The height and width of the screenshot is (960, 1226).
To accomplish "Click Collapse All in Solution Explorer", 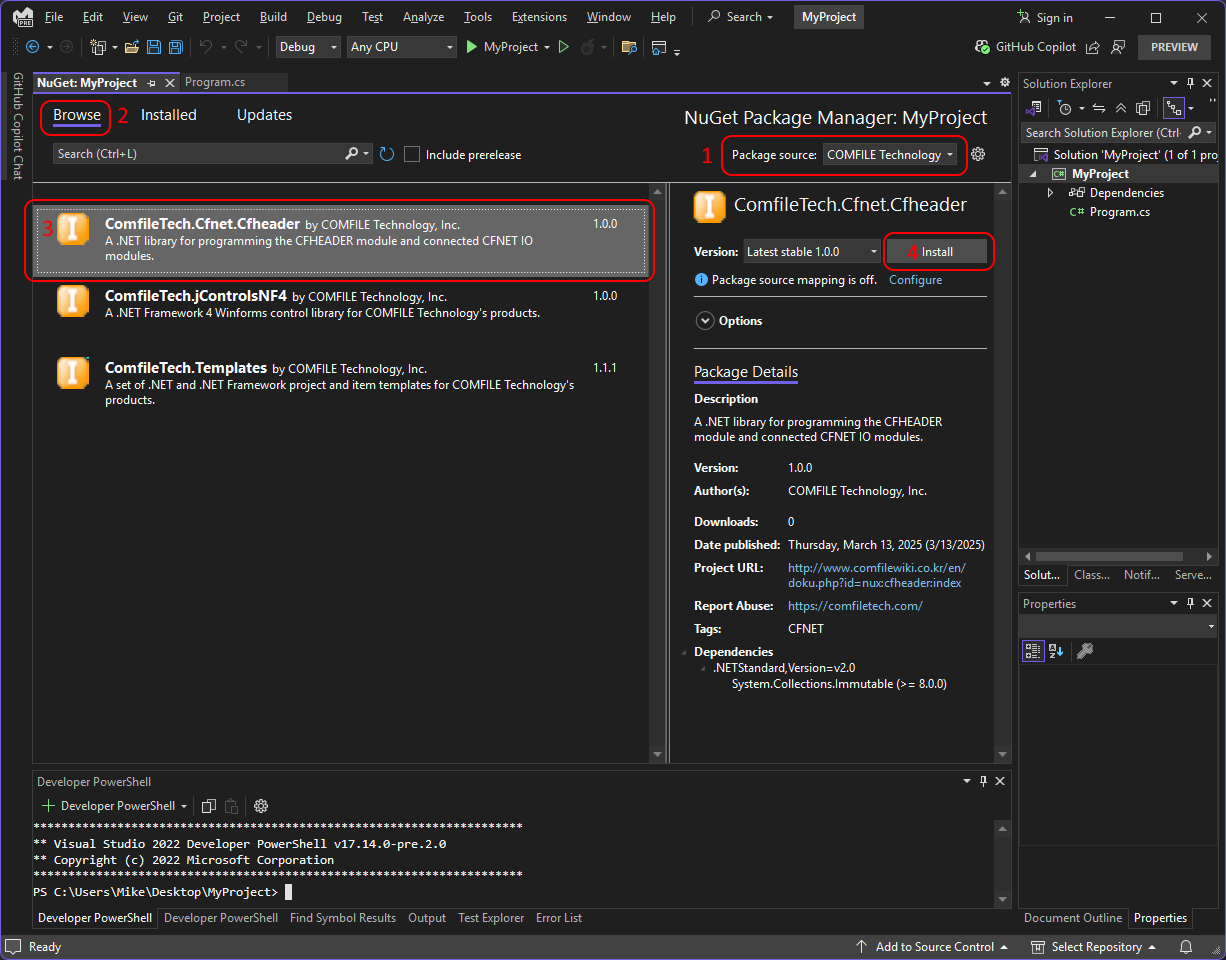I will (1120, 108).
